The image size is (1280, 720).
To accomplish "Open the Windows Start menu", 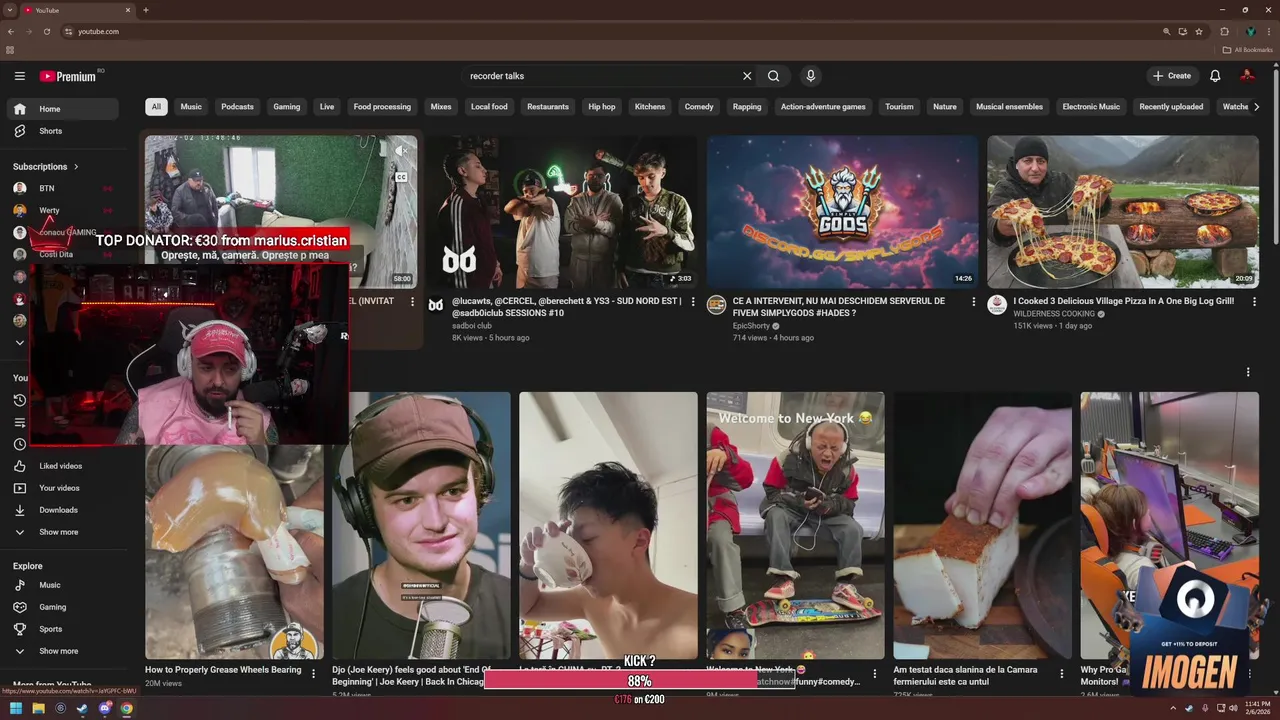I will 16,709.
